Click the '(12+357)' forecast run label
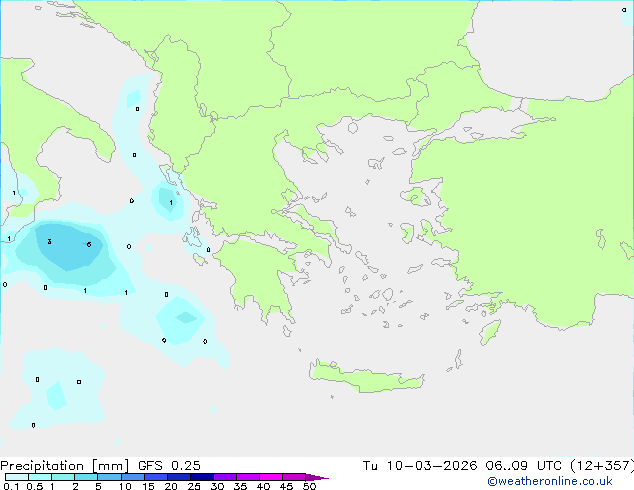This screenshot has height=490, width=634. (602, 466)
